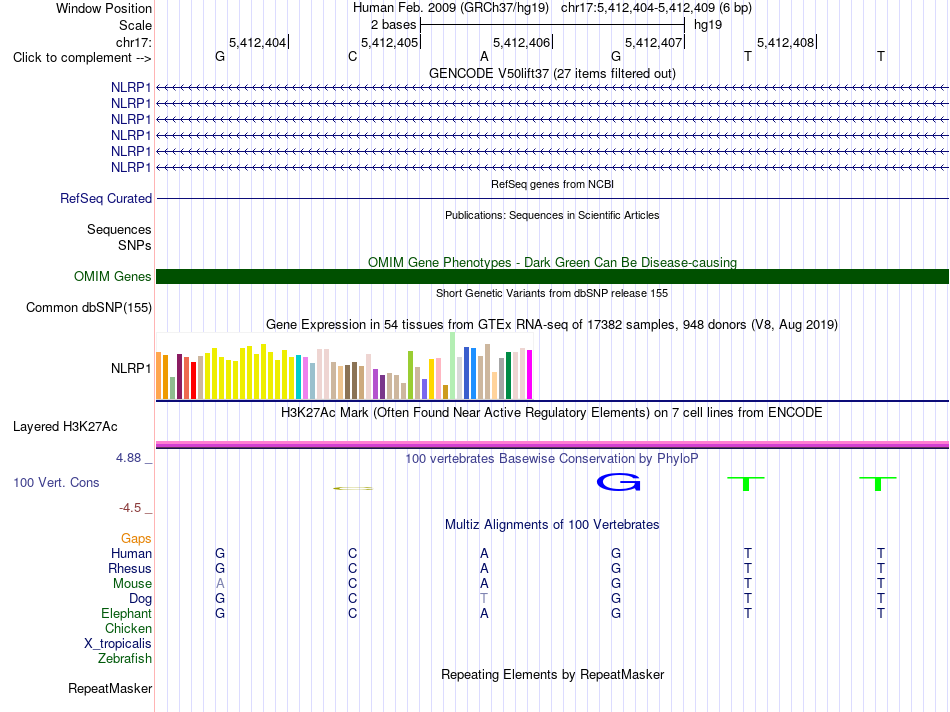Click the 'Sequences' label under Publications
Image resolution: width=950 pixels, height=712 pixels.
click(x=119, y=230)
